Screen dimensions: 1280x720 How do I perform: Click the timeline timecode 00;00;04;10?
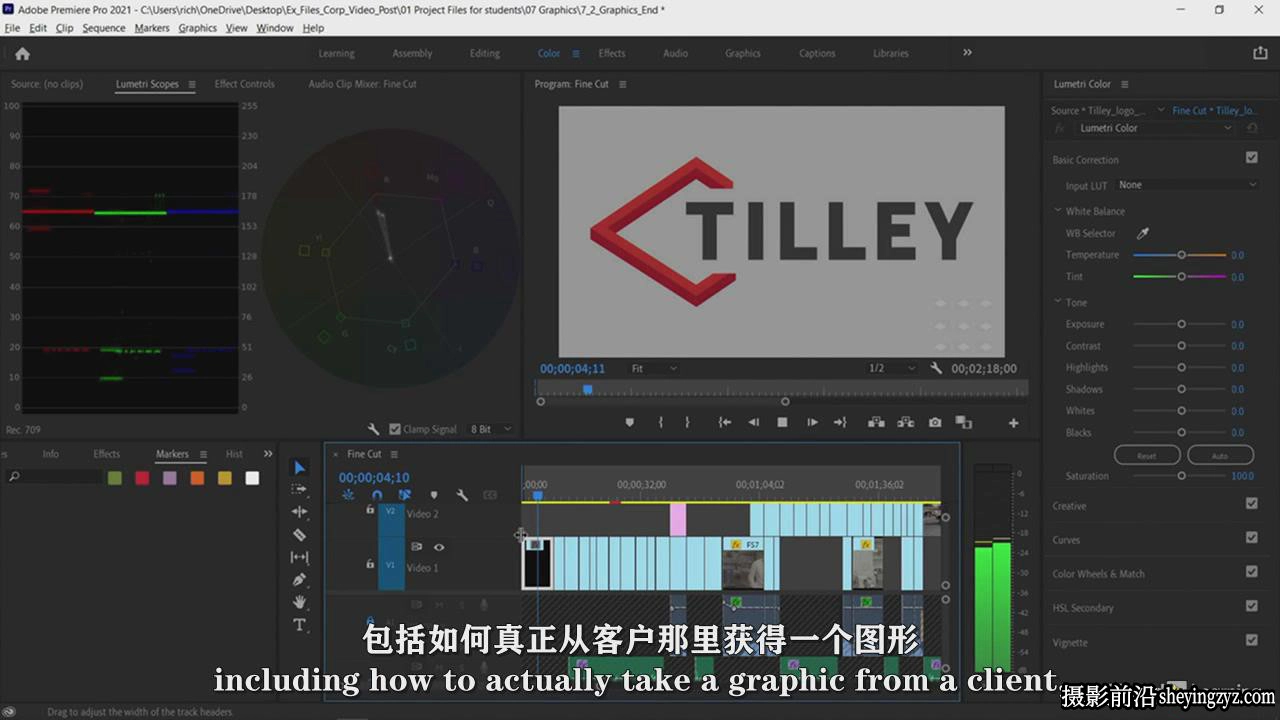tap(374, 478)
